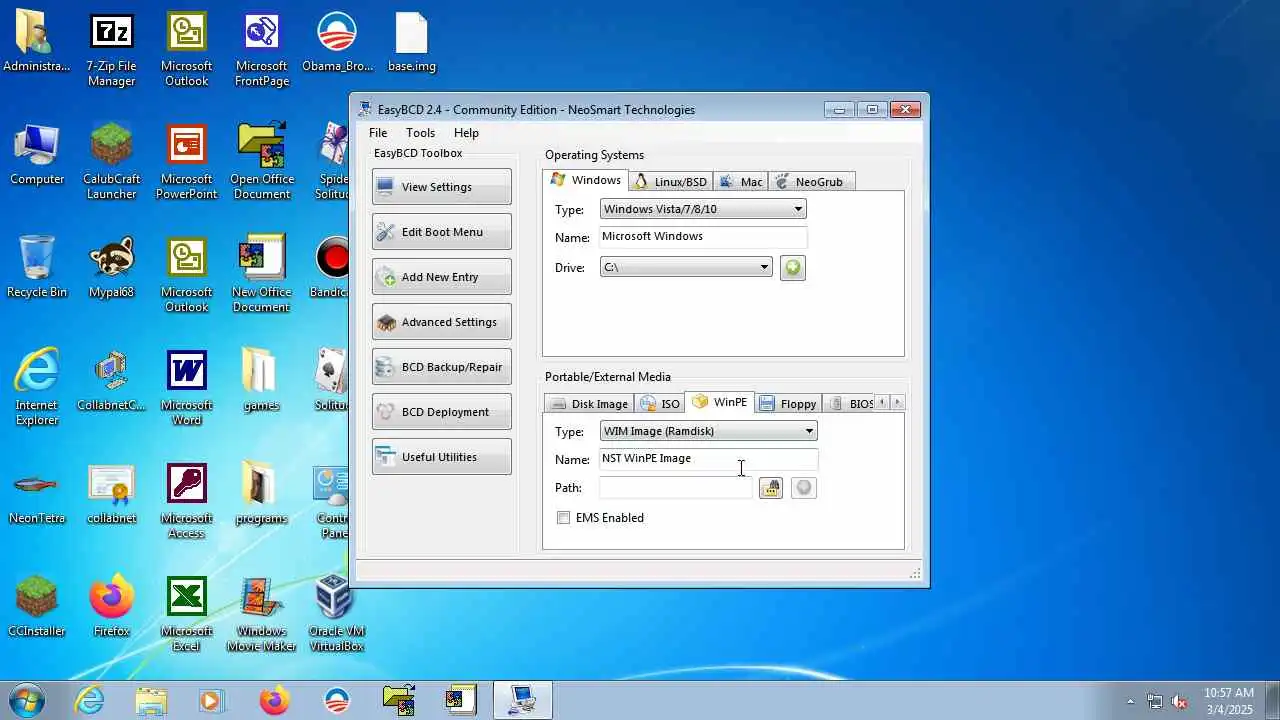Click the muted volume tray icon

click(x=1179, y=701)
